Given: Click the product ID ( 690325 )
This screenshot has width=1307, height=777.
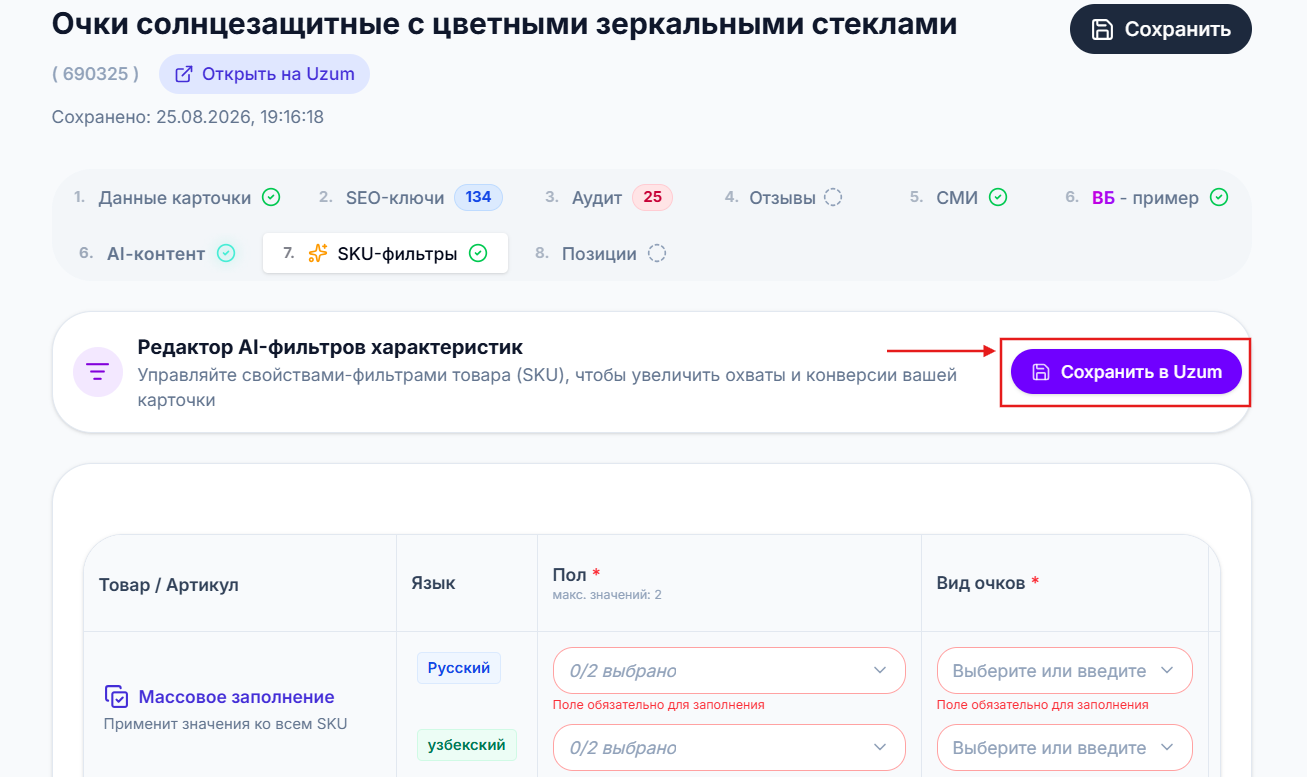Looking at the screenshot, I should [x=95, y=74].
